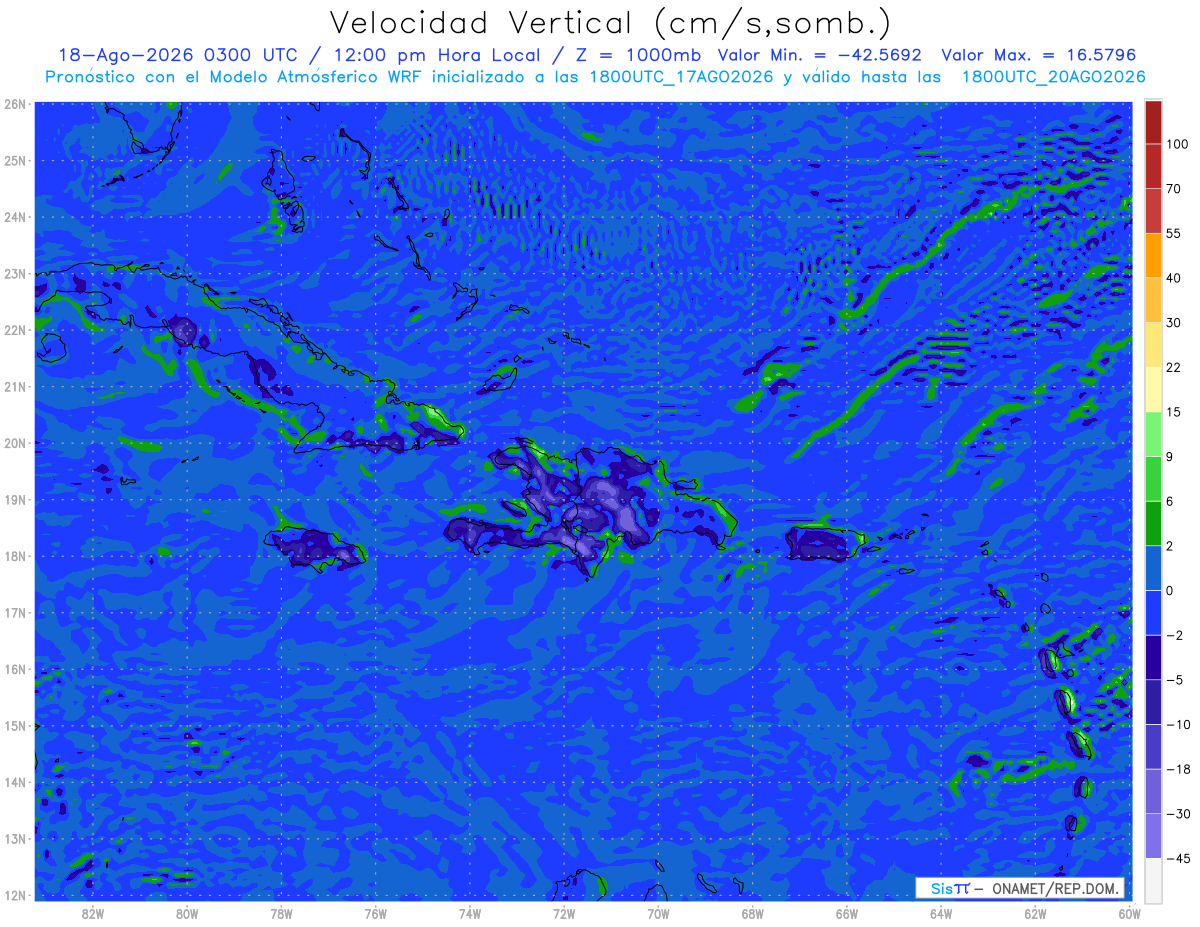The height and width of the screenshot is (927, 1200).
Task: Click the "70W" longitude label
Action: click(x=658, y=913)
